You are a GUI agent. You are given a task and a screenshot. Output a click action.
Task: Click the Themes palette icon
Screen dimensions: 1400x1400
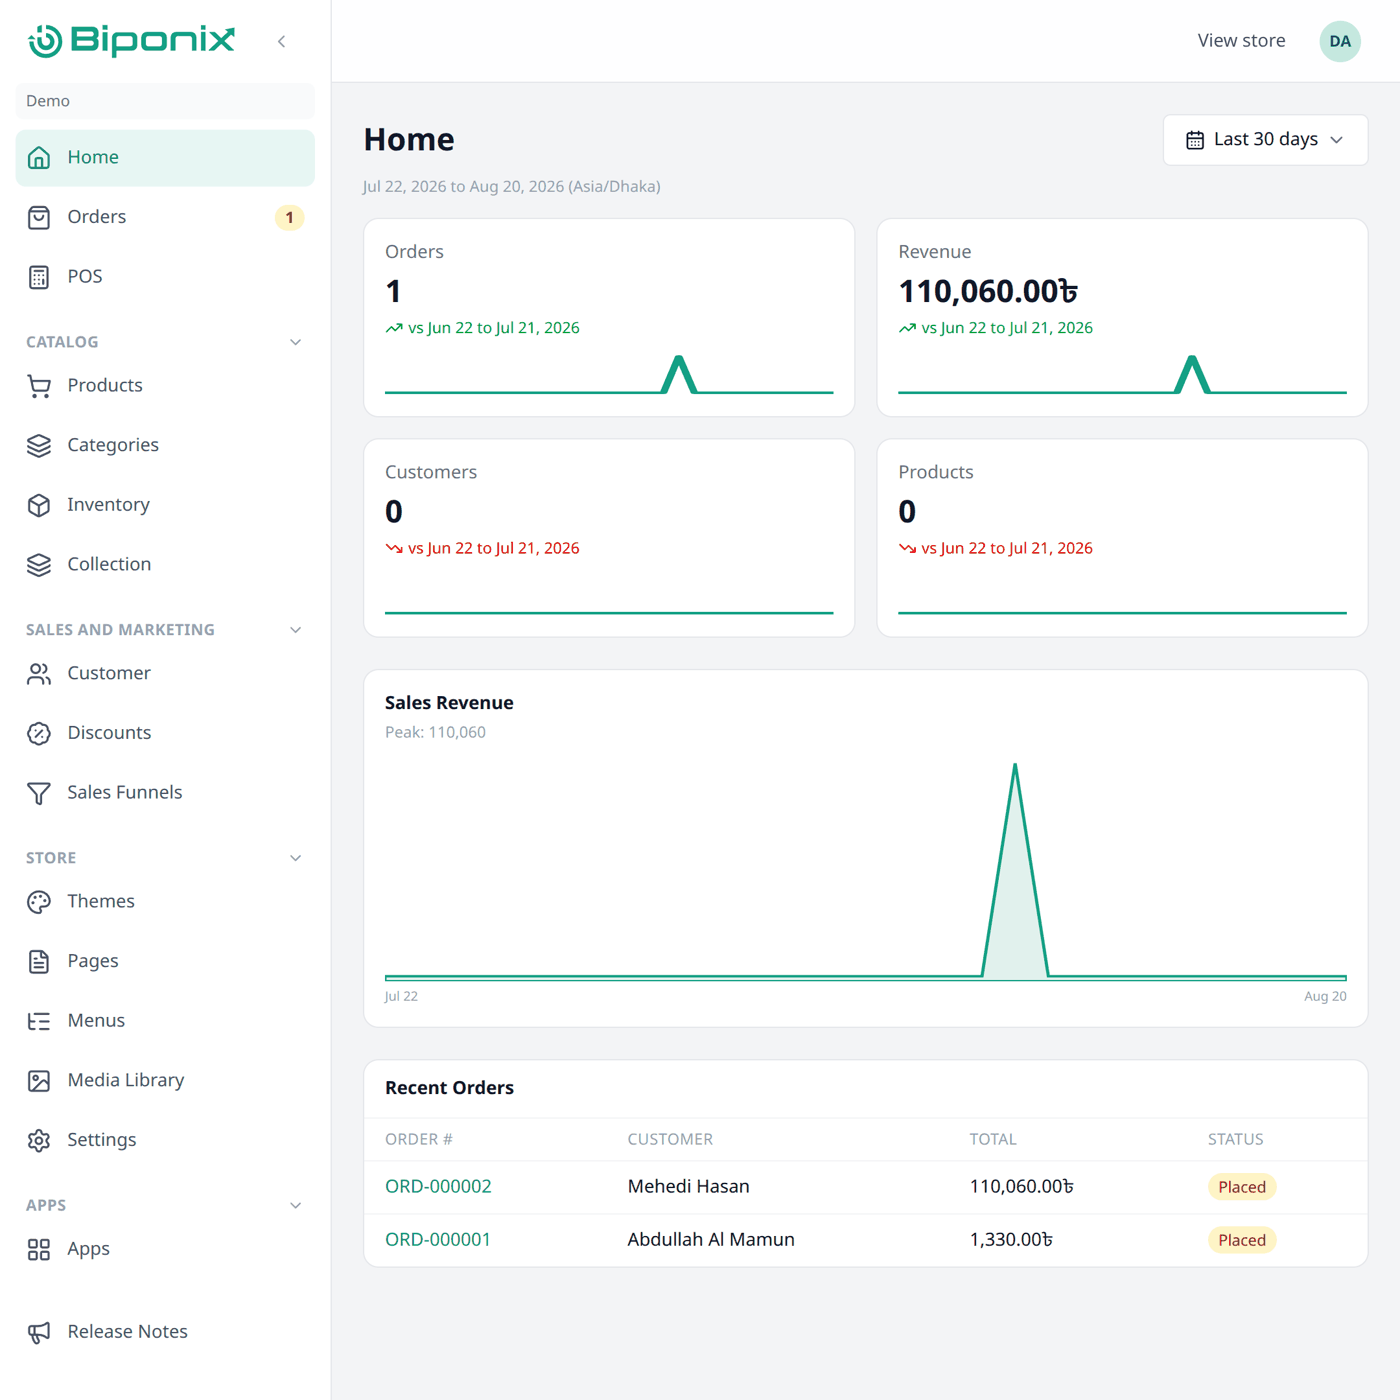click(39, 902)
